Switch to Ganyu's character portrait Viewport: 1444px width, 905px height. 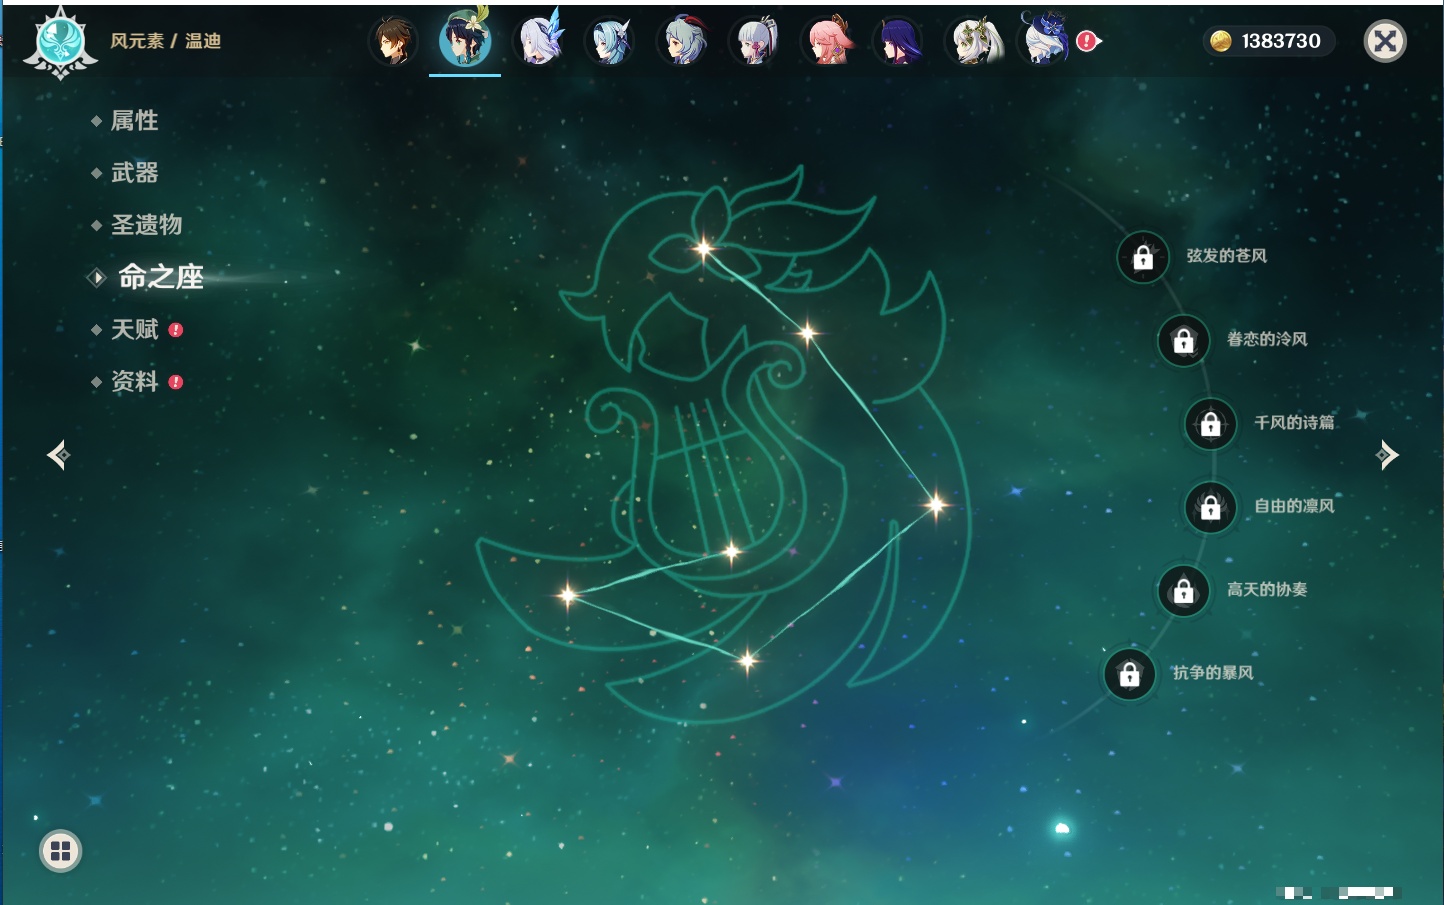click(x=683, y=42)
